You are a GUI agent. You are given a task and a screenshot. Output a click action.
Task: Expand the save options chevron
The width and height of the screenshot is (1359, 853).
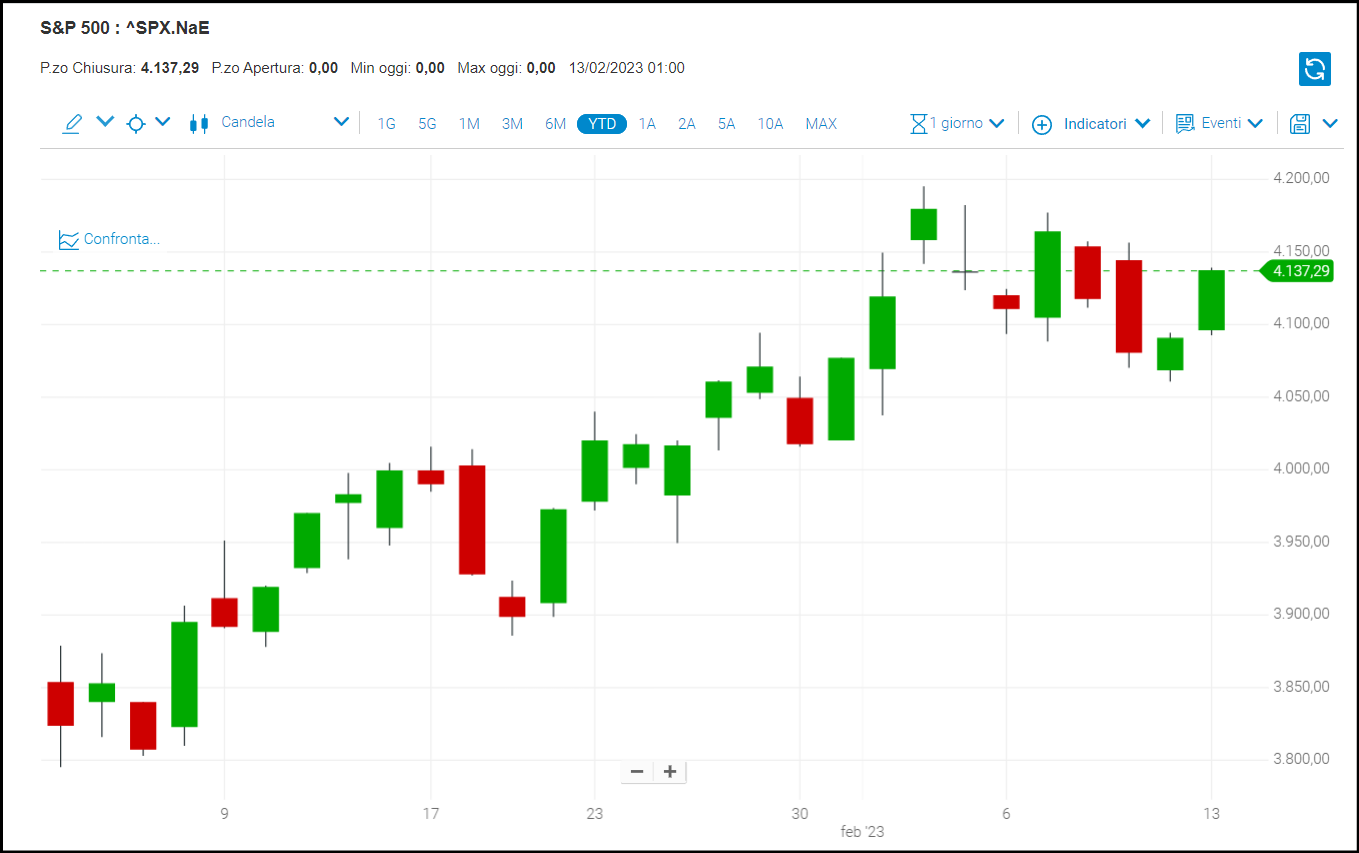pyautogui.click(x=1330, y=123)
